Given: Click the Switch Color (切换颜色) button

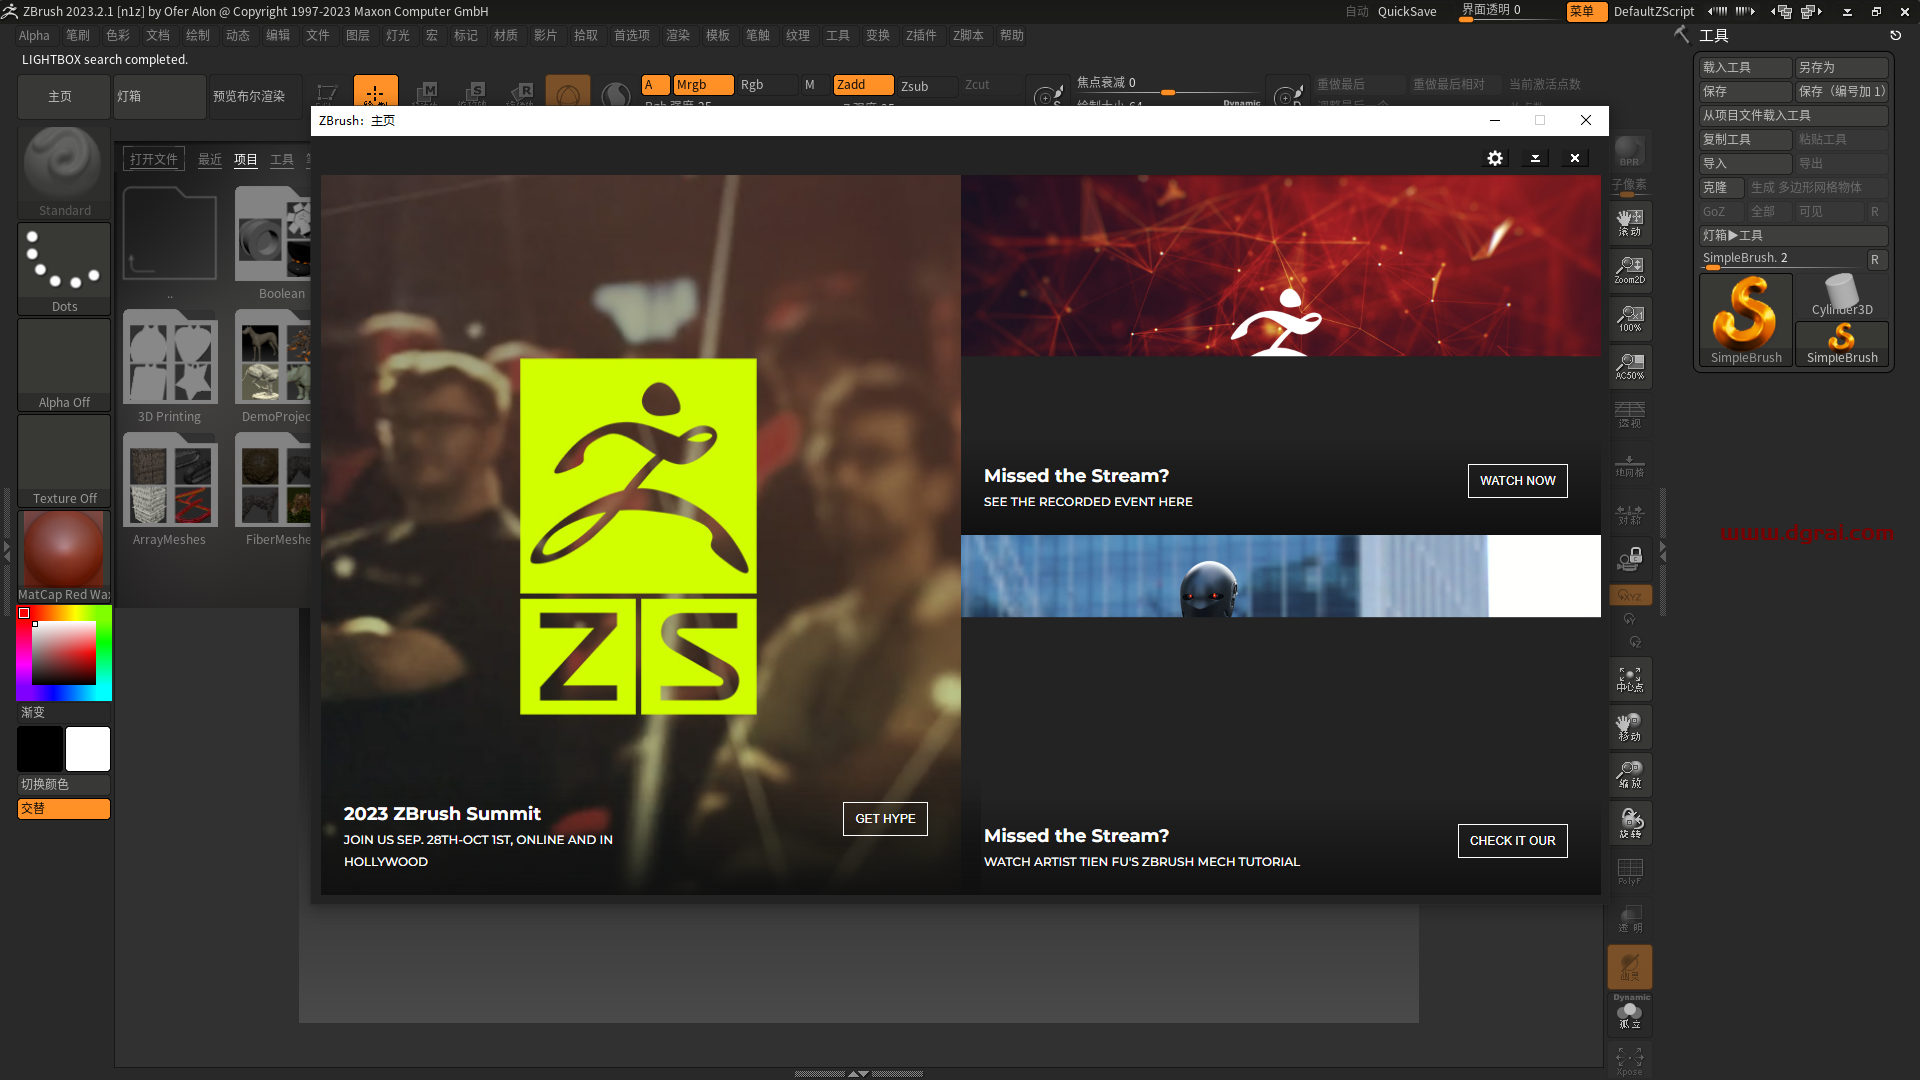Looking at the screenshot, I should point(64,785).
